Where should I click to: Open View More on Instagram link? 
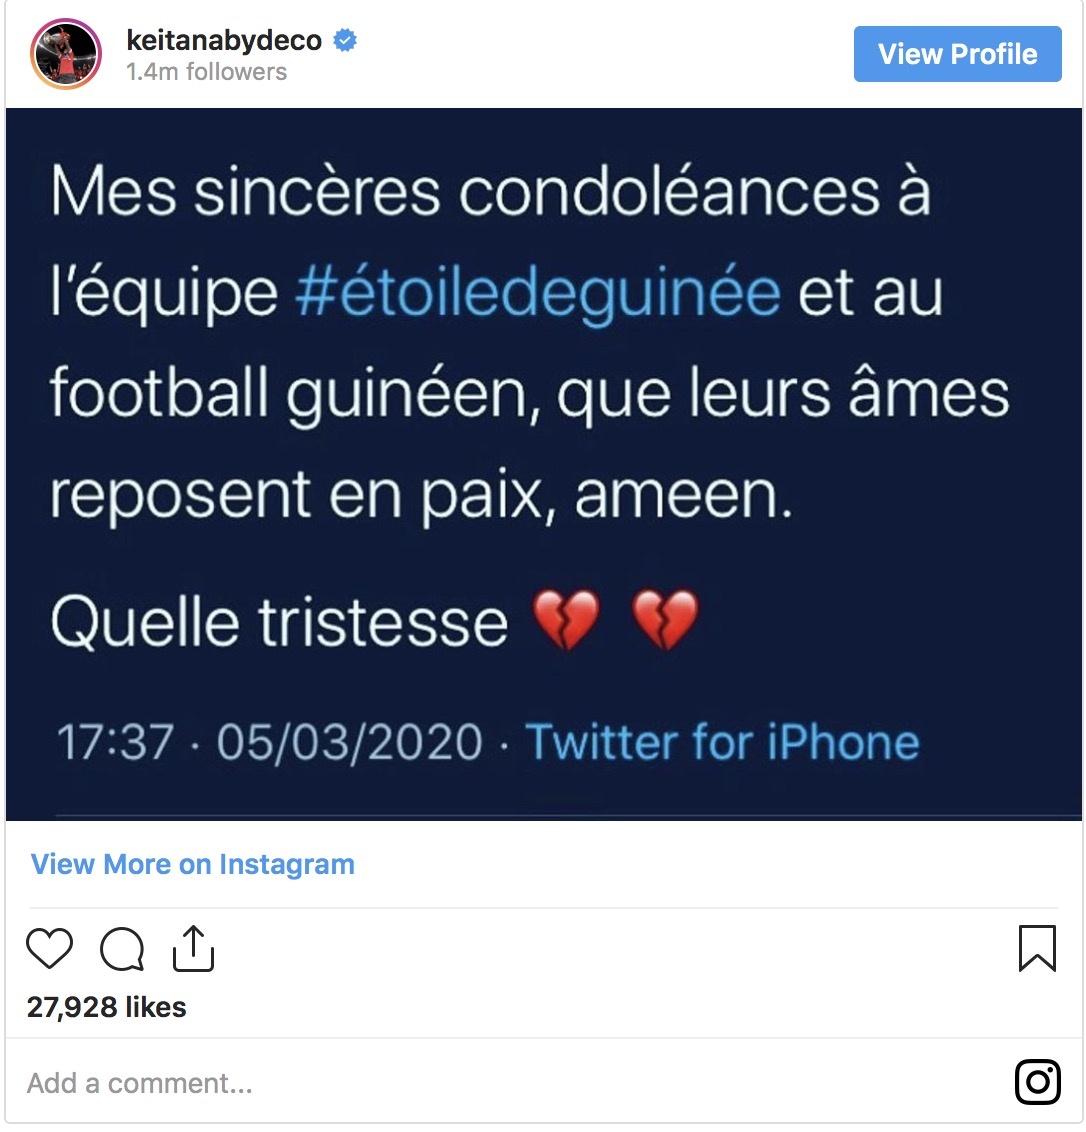(x=193, y=864)
